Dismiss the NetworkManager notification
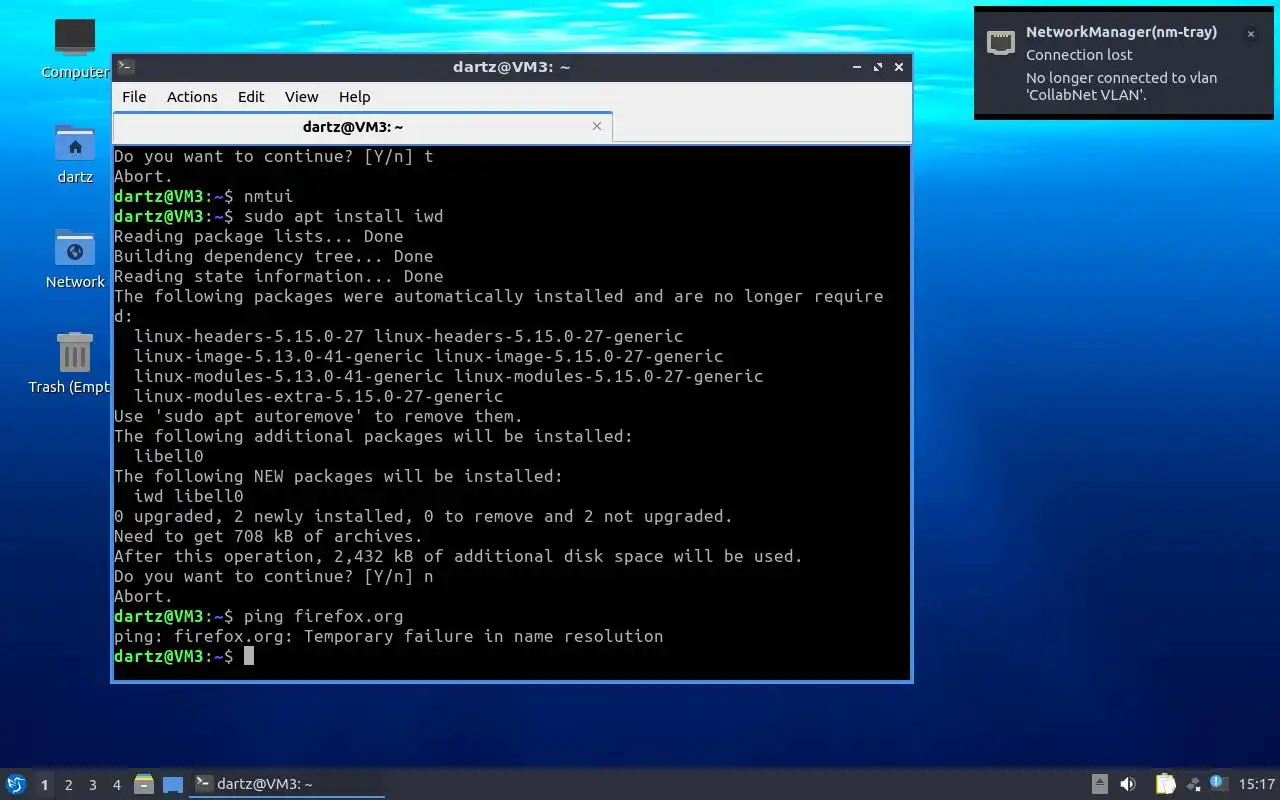1280x800 pixels. tap(1250, 34)
